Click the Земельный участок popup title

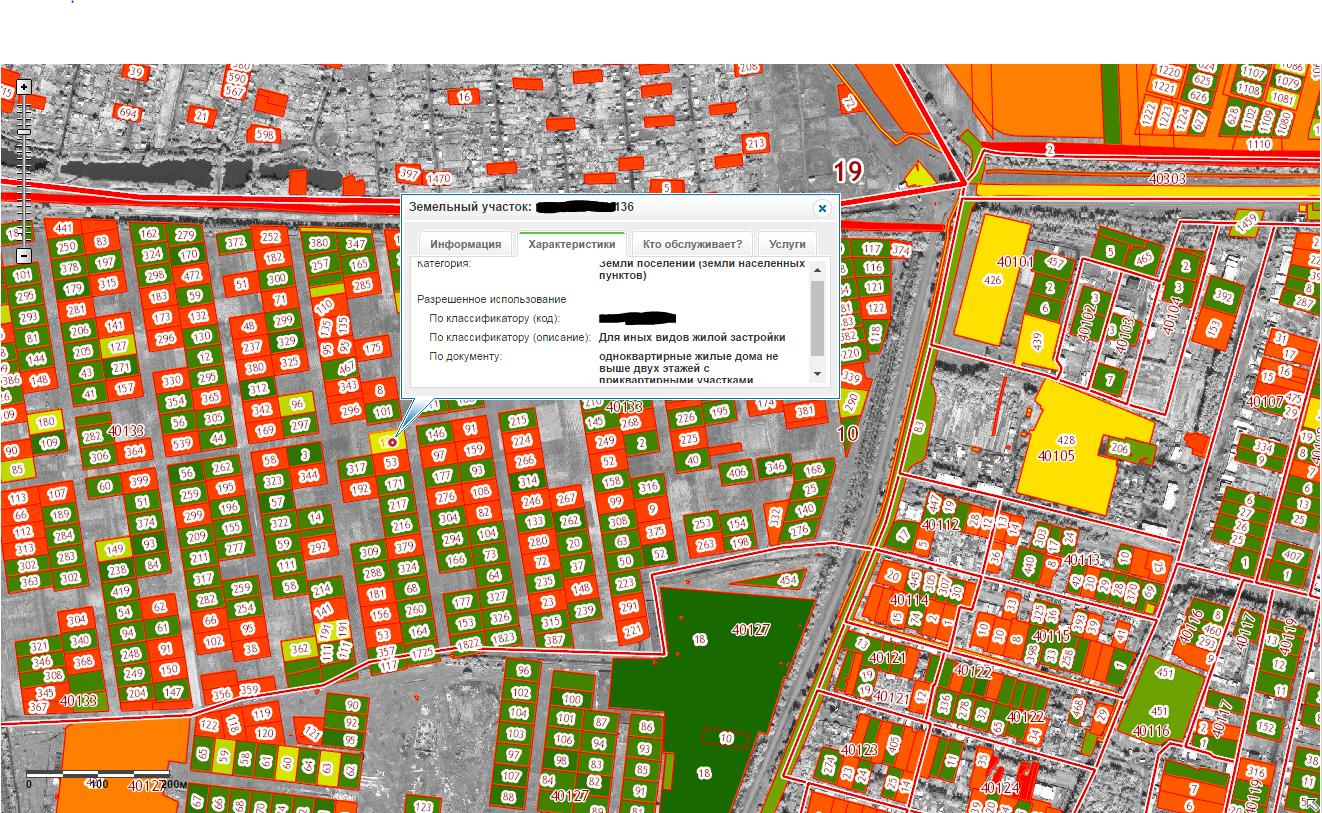tap(521, 207)
